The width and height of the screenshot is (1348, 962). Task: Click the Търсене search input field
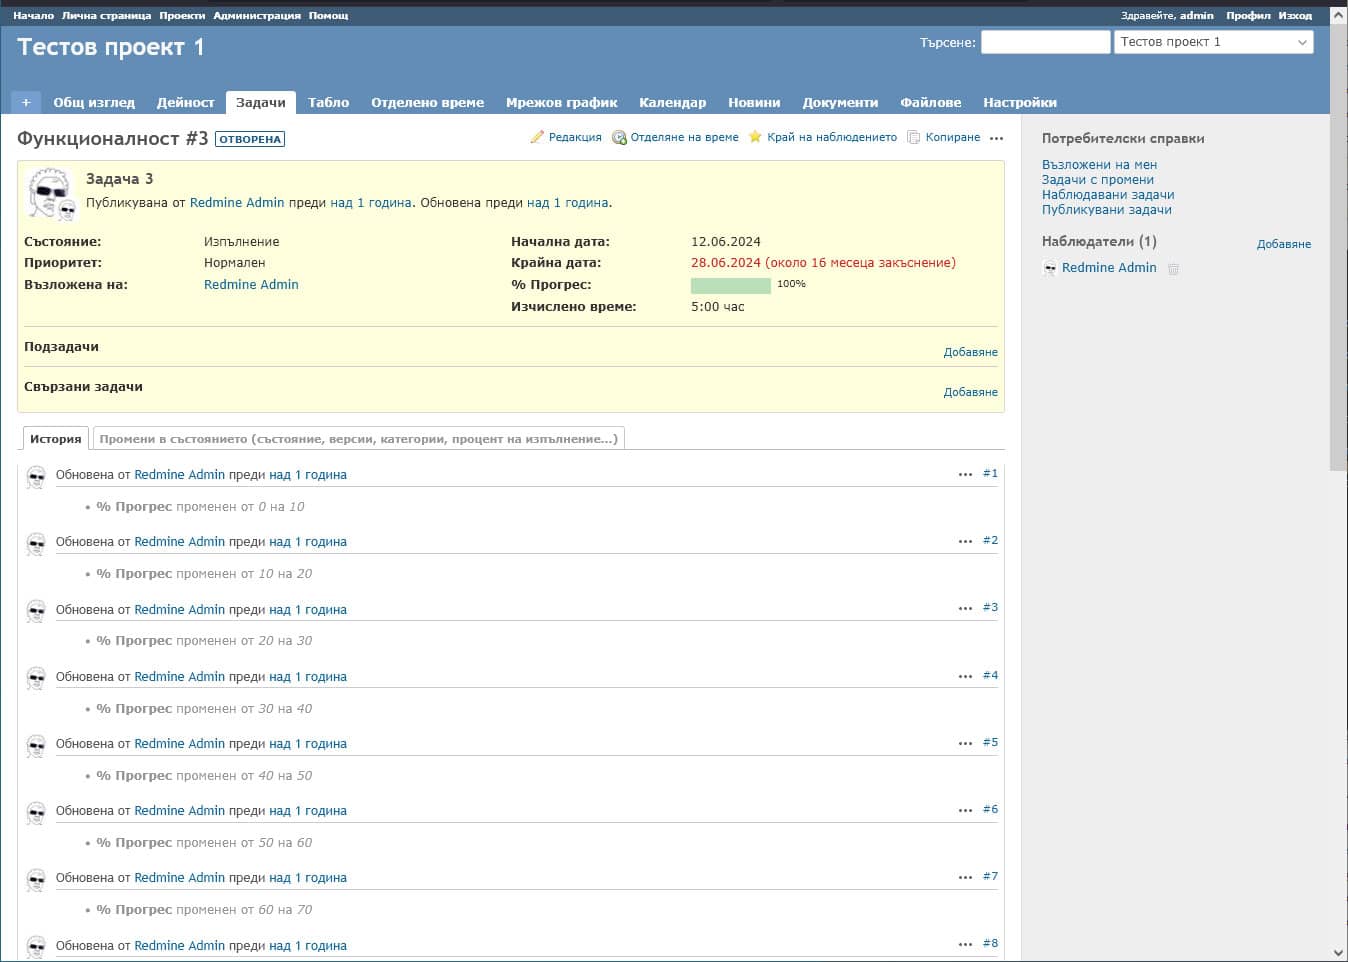click(x=1046, y=42)
